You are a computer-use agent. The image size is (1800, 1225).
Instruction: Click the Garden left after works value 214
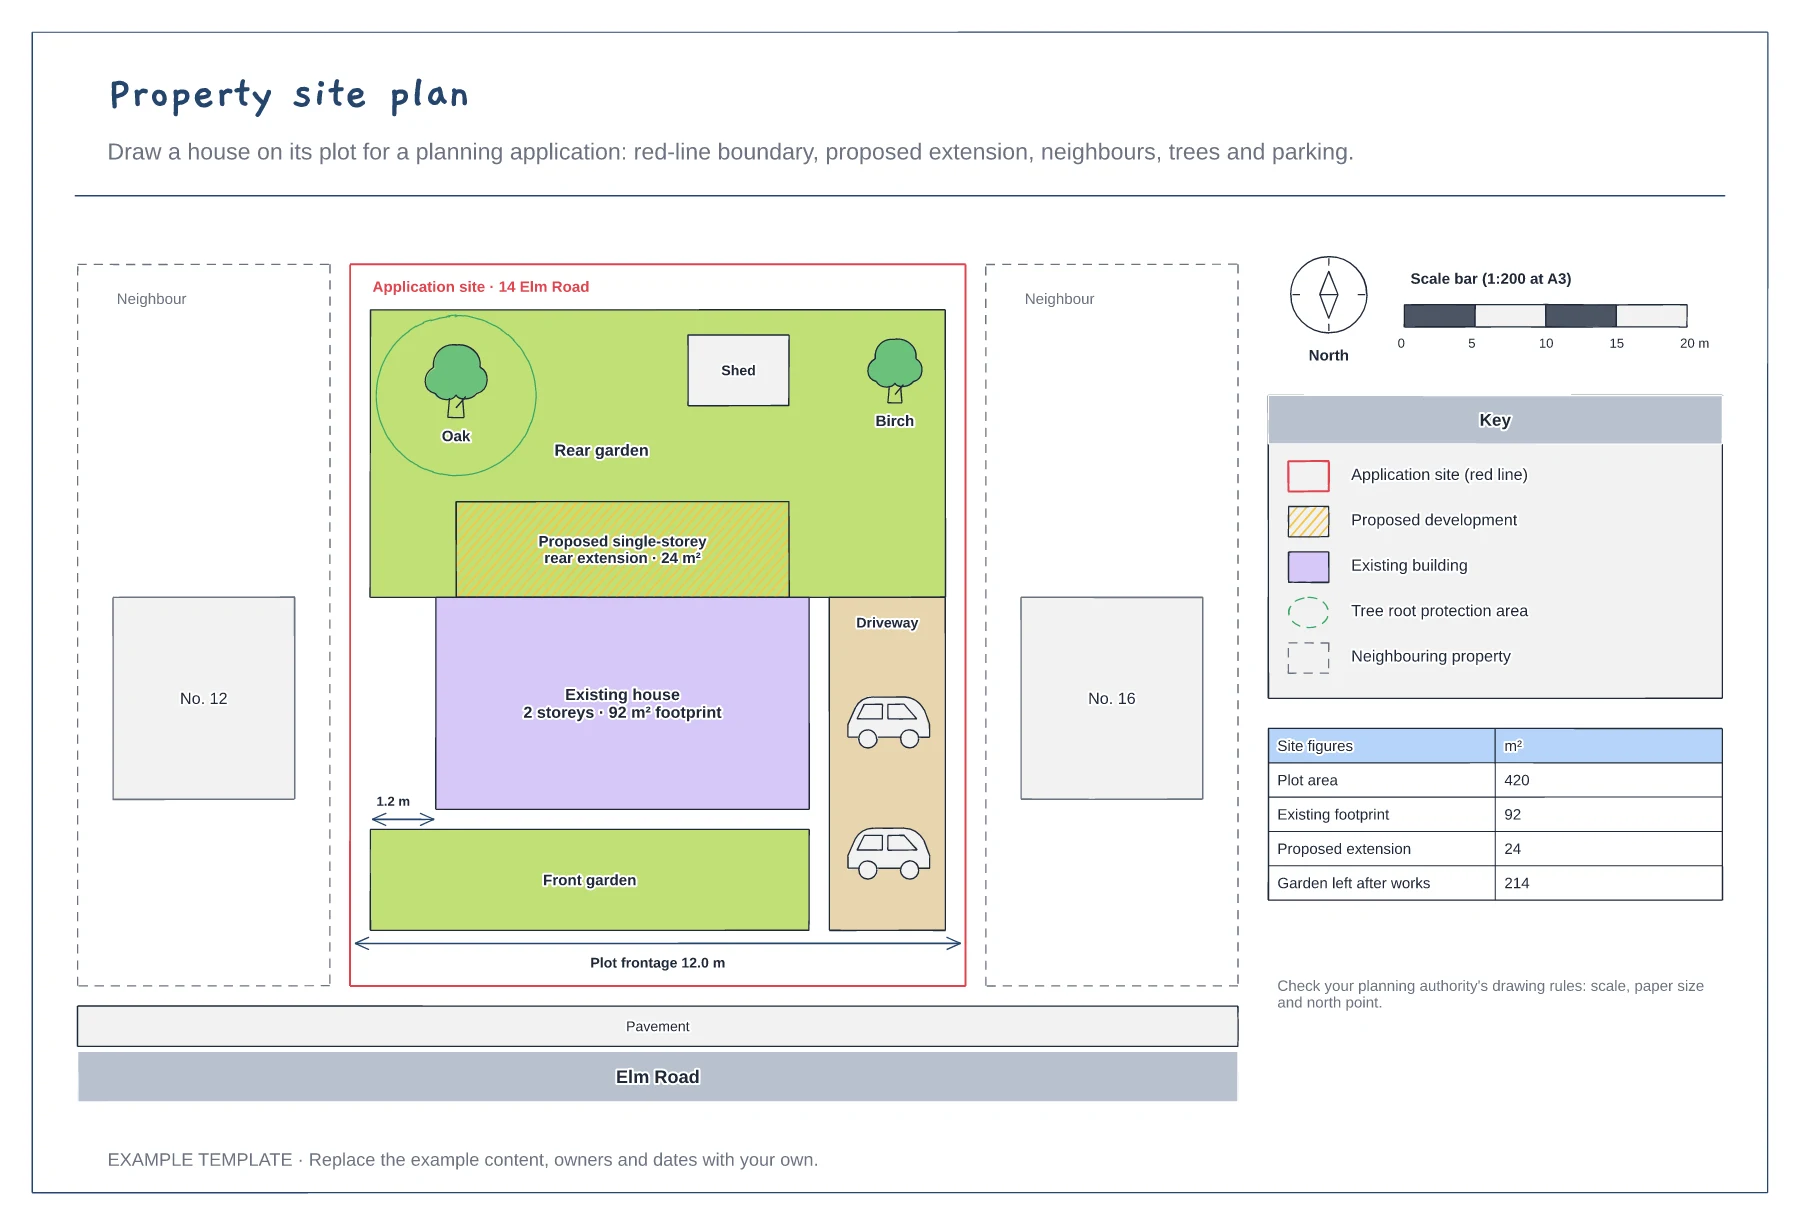click(x=1517, y=883)
